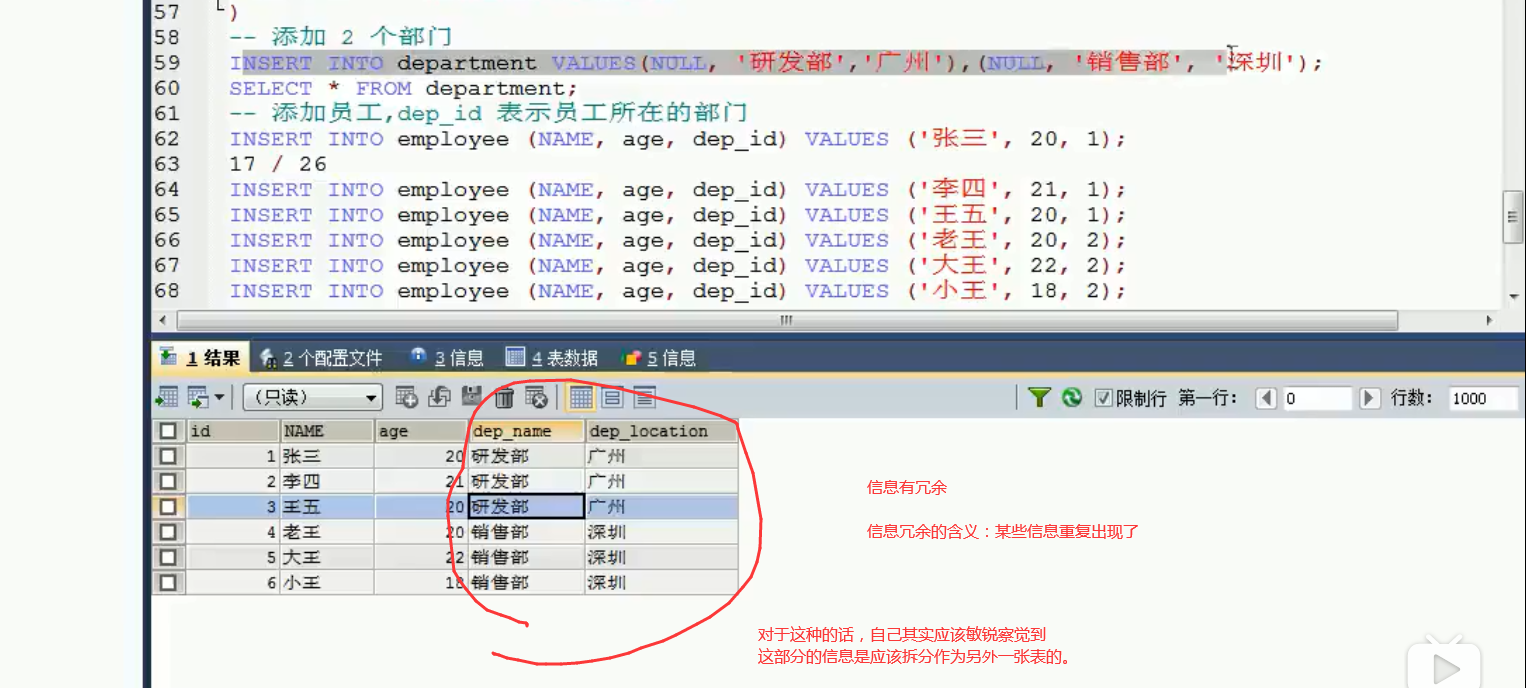Select the 大王 name cell
1526x688 pixels.
pos(327,557)
